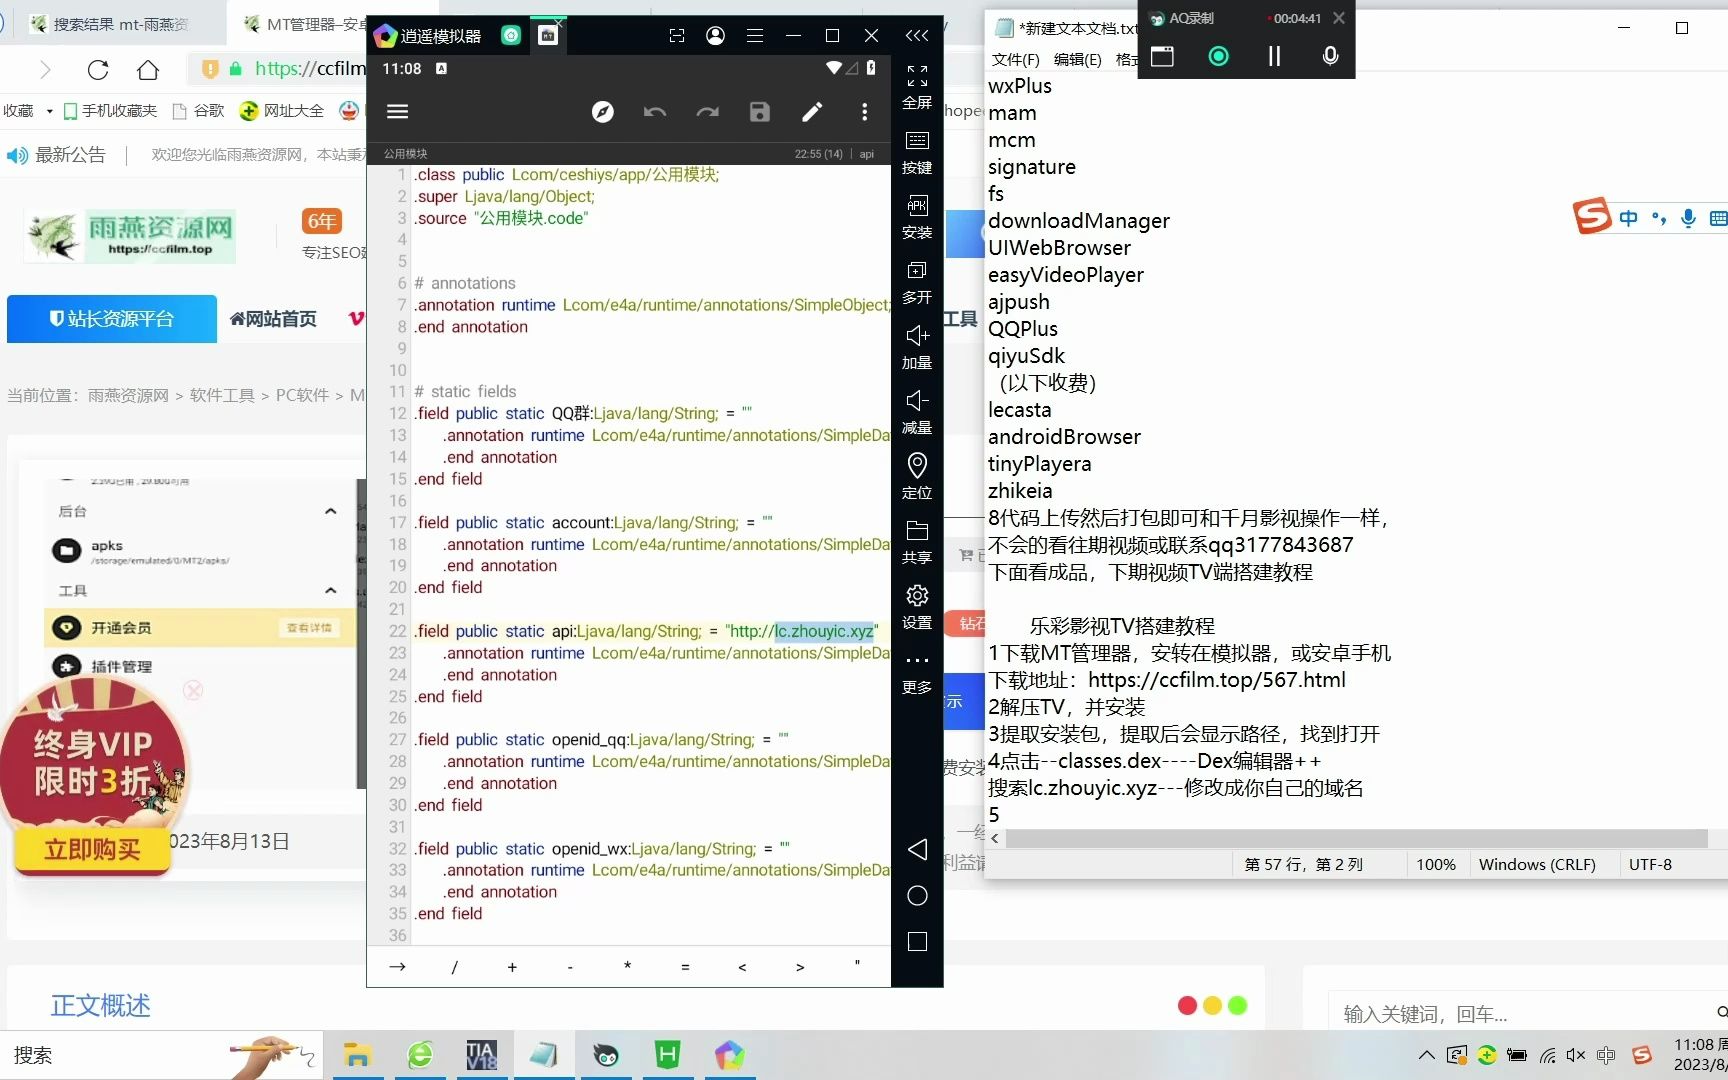The height and width of the screenshot is (1080, 1728).
Task: Open the TIA V18 taskbar application
Action: tap(482, 1055)
